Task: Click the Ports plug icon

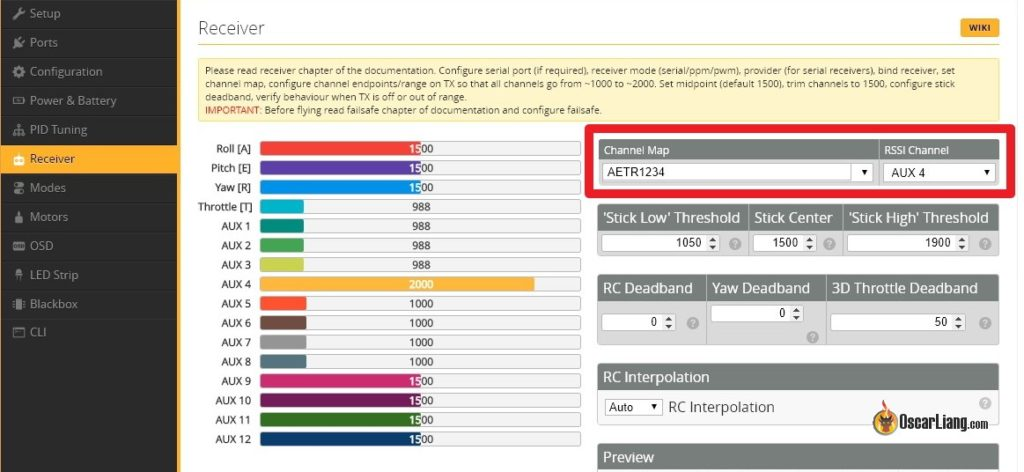Action: pyautogui.click(x=18, y=42)
